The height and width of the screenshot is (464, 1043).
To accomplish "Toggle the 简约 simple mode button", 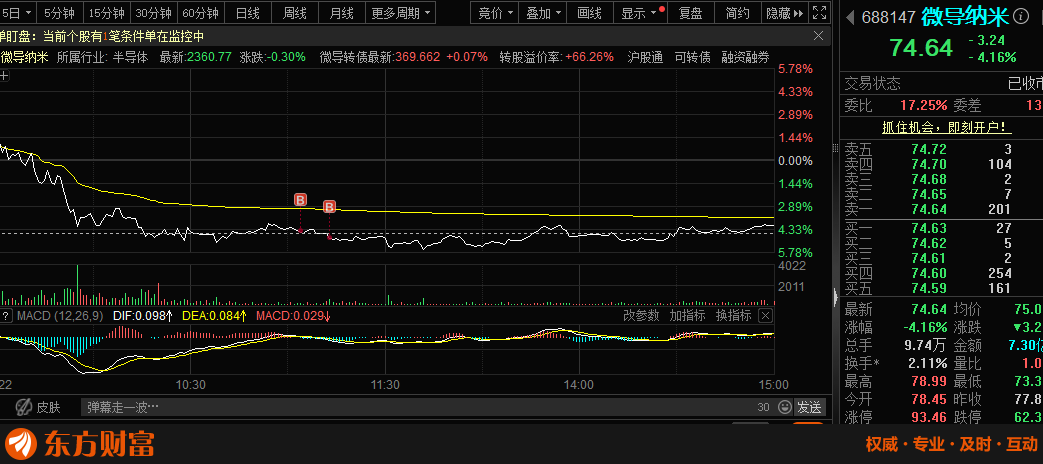I will point(738,13).
